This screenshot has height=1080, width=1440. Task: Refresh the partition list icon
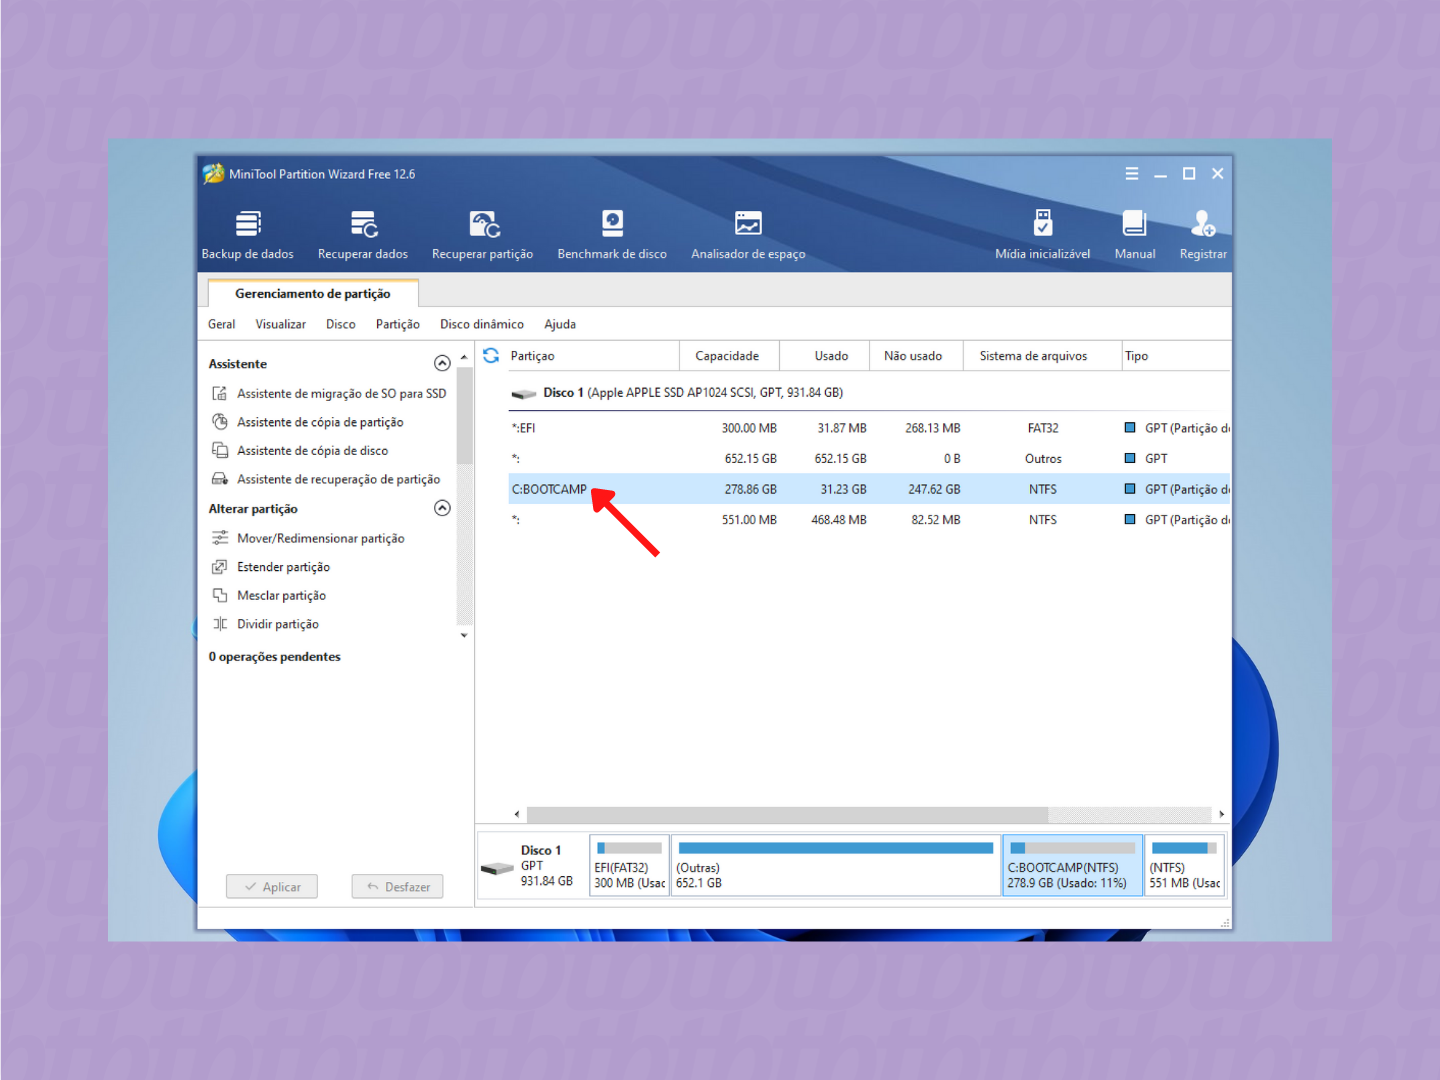(x=491, y=356)
